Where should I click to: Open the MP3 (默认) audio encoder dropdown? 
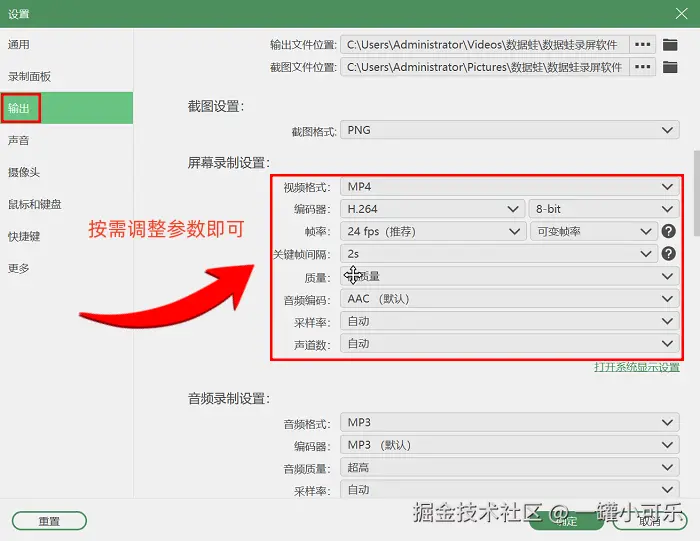510,445
